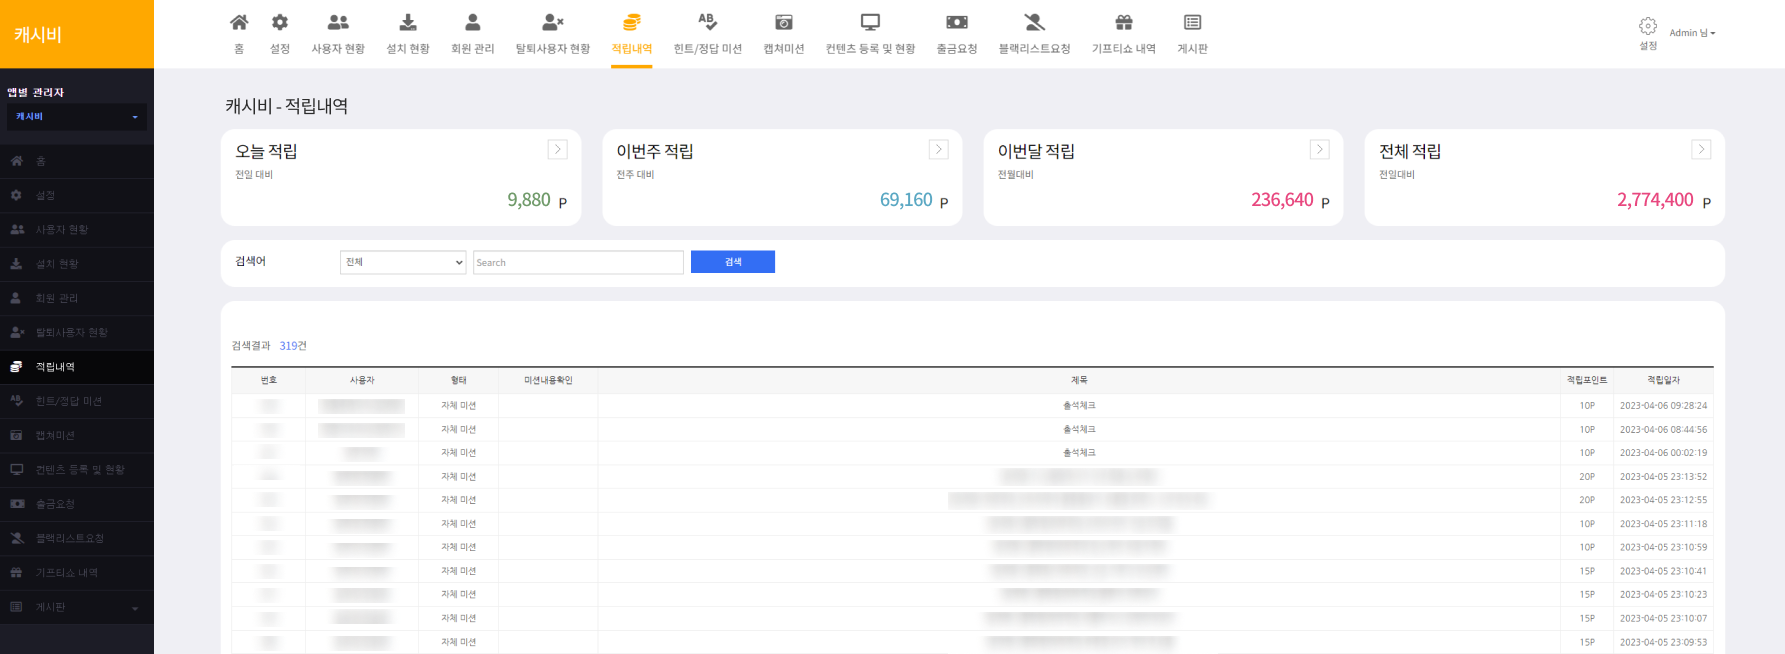Click the 제목 column header
1785x654 pixels.
(1079, 380)
